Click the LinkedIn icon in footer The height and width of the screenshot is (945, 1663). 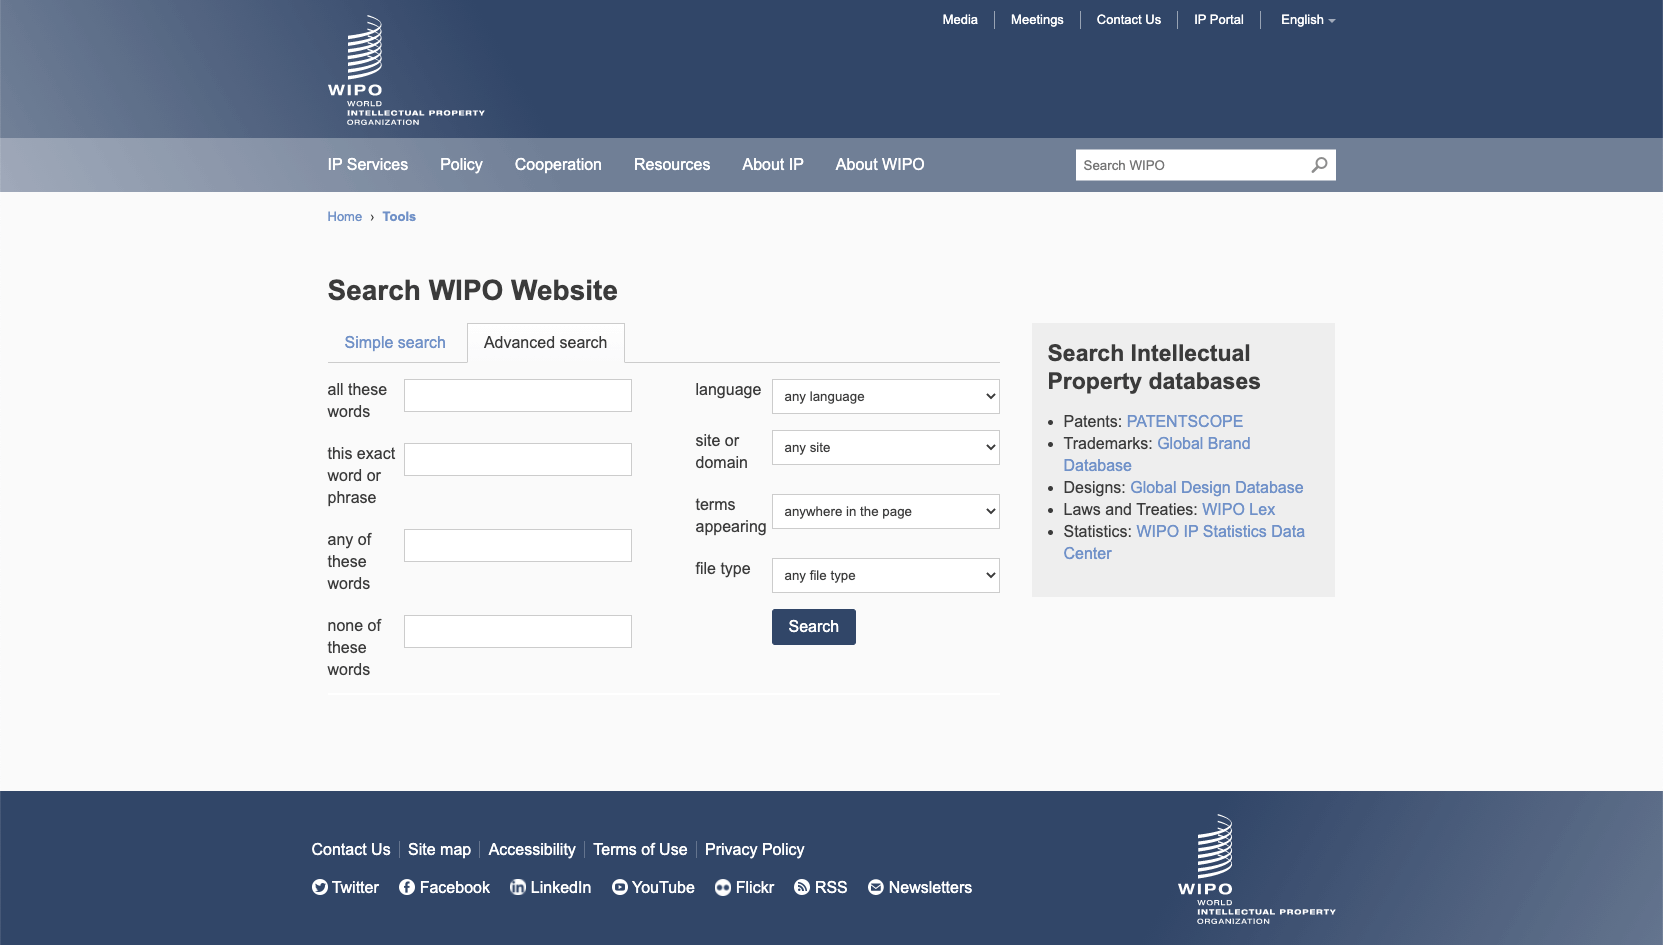point(518,887)
